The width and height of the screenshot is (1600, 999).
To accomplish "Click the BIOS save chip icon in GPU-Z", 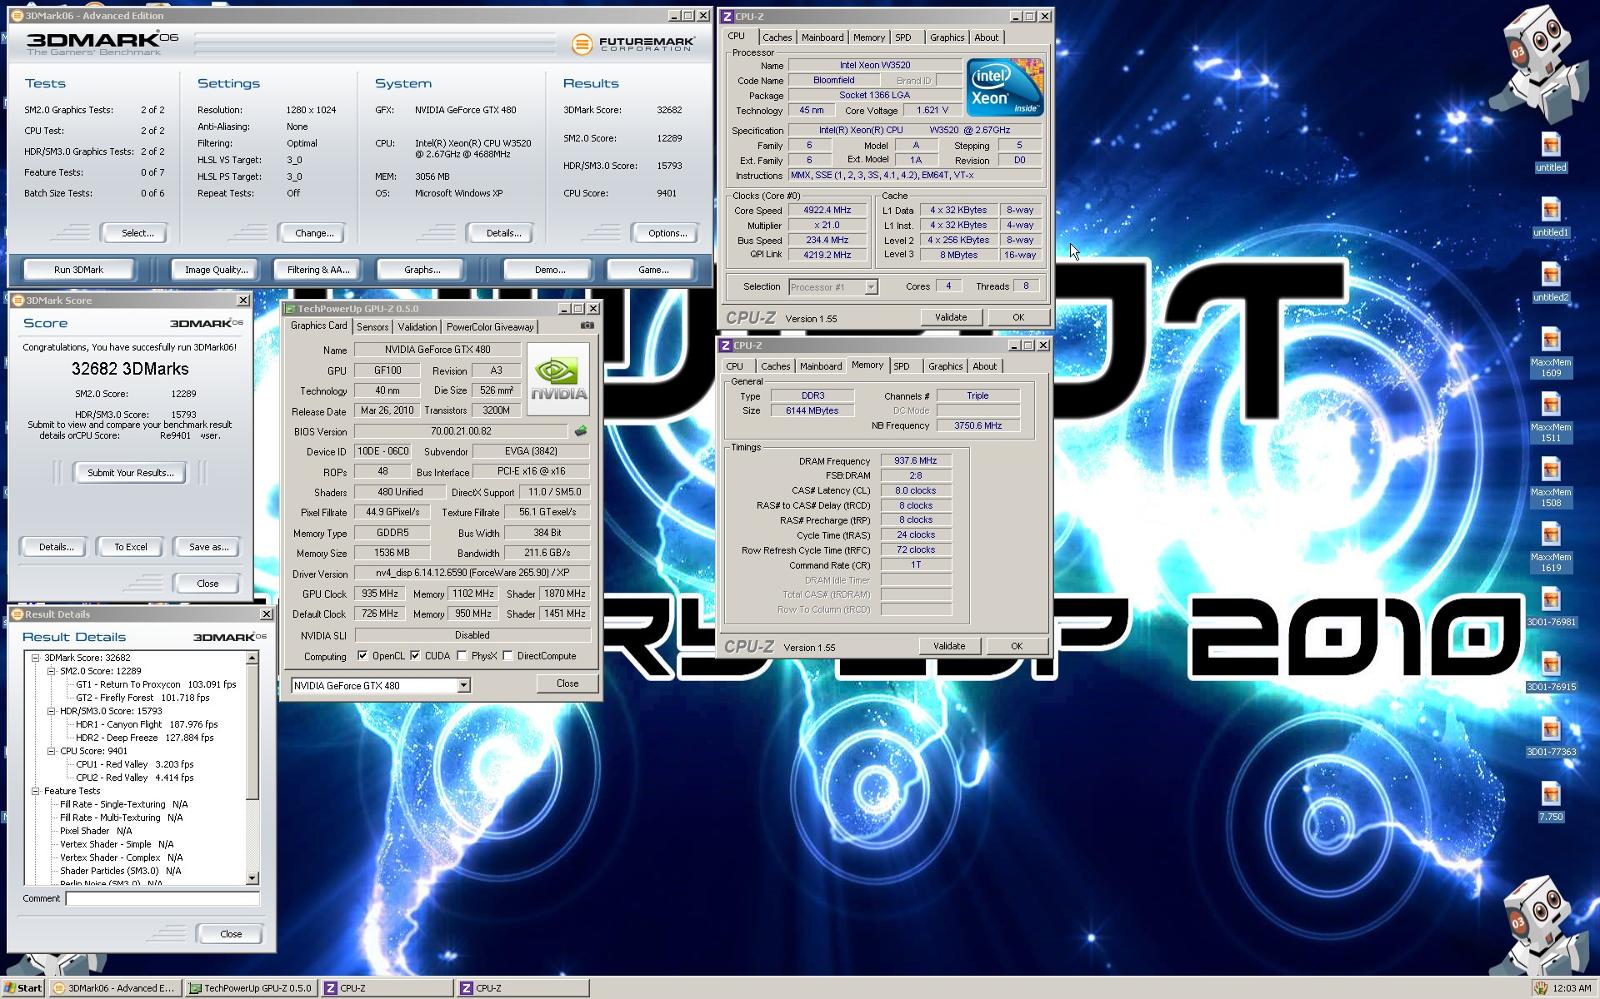I will pyautogui.click(x=580, y=431).
